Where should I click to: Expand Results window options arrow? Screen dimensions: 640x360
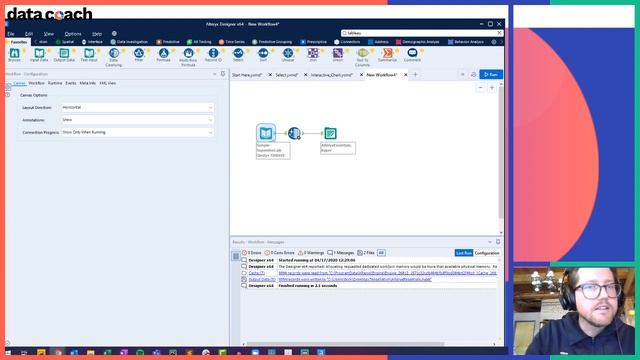[490, 242]
